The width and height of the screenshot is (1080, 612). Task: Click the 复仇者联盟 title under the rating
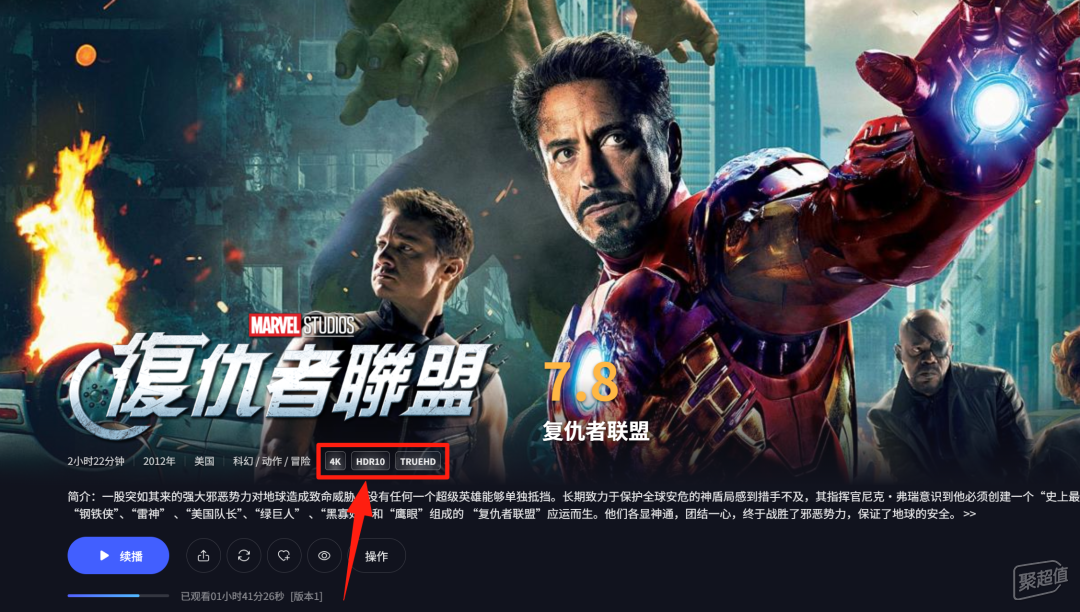596,432
